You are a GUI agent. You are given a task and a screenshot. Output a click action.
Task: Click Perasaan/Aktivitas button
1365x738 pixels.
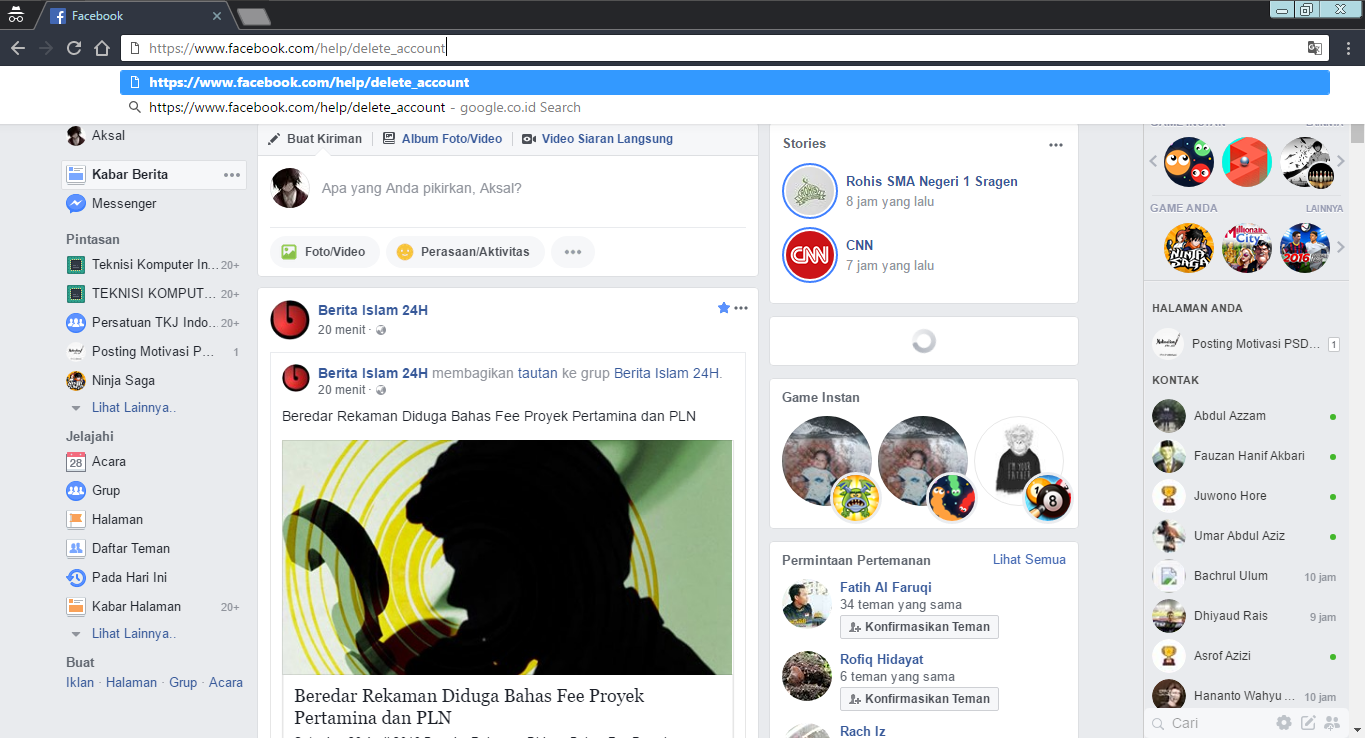tap(465, 252)
